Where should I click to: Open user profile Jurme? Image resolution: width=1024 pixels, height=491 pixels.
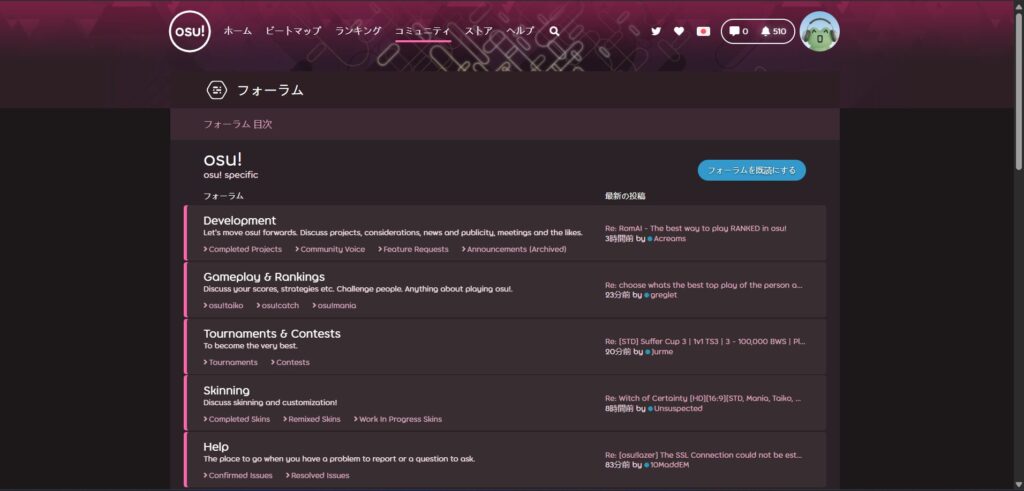(662, 351)
